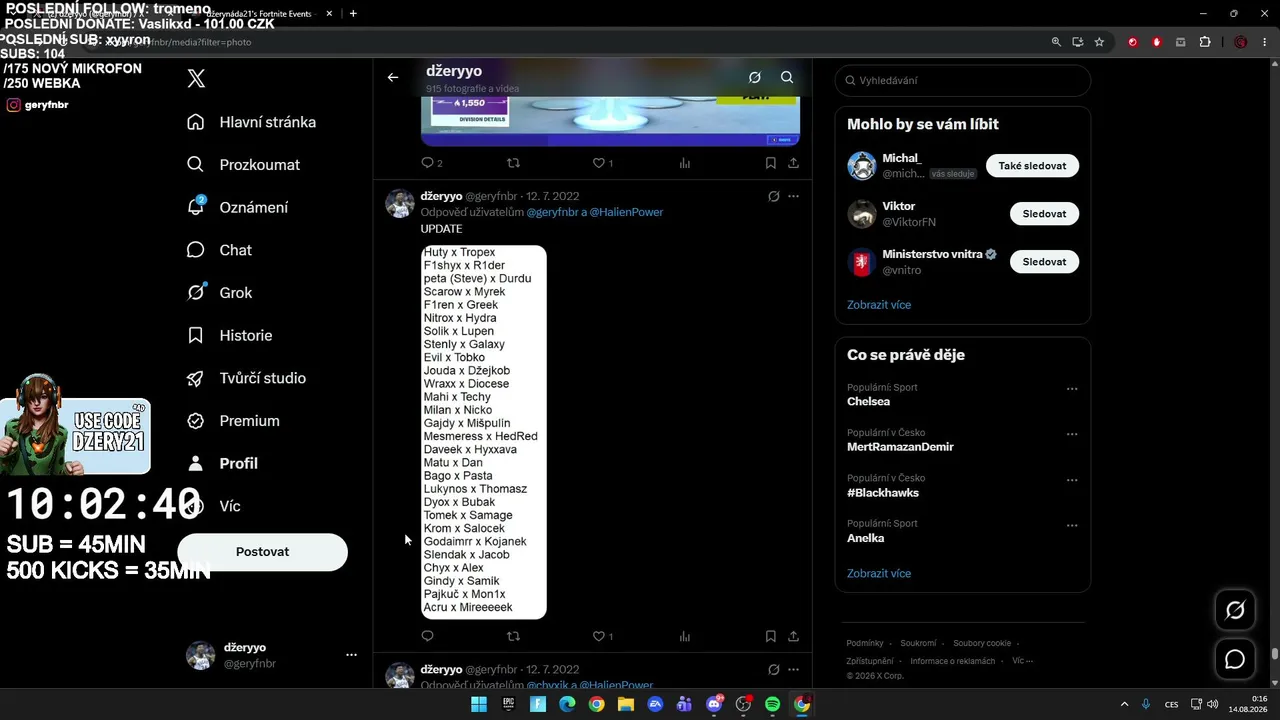Open the MertRamazanDemir trending topic

point(900,447)
